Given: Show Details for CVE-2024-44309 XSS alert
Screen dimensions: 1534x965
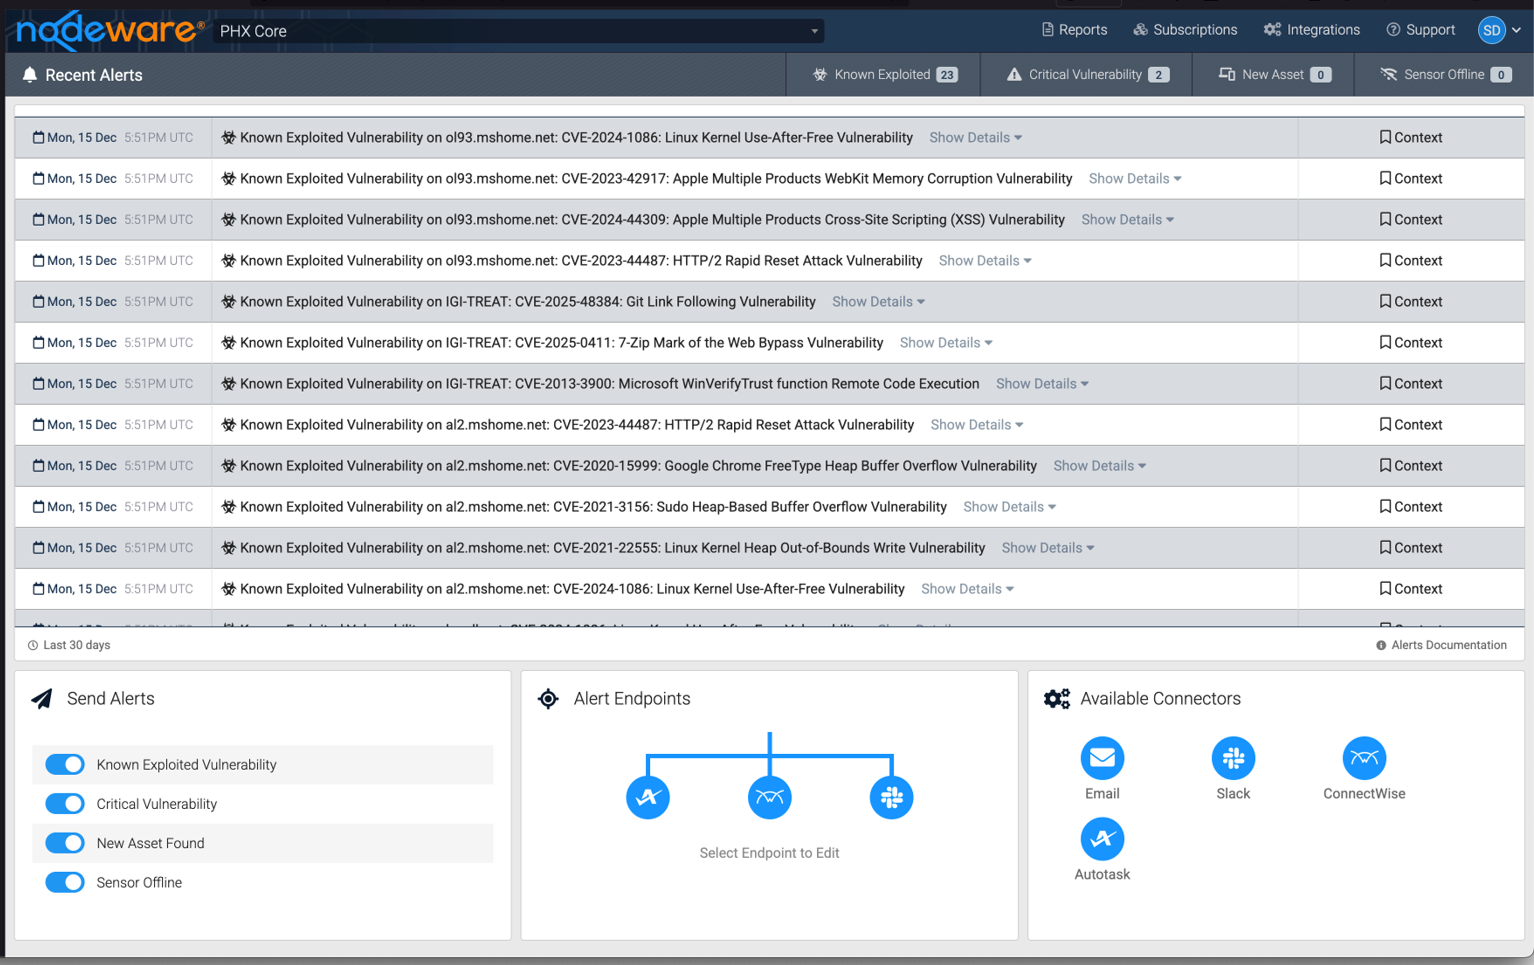Looking at the screenshot, I should [x=1127, y=219].
